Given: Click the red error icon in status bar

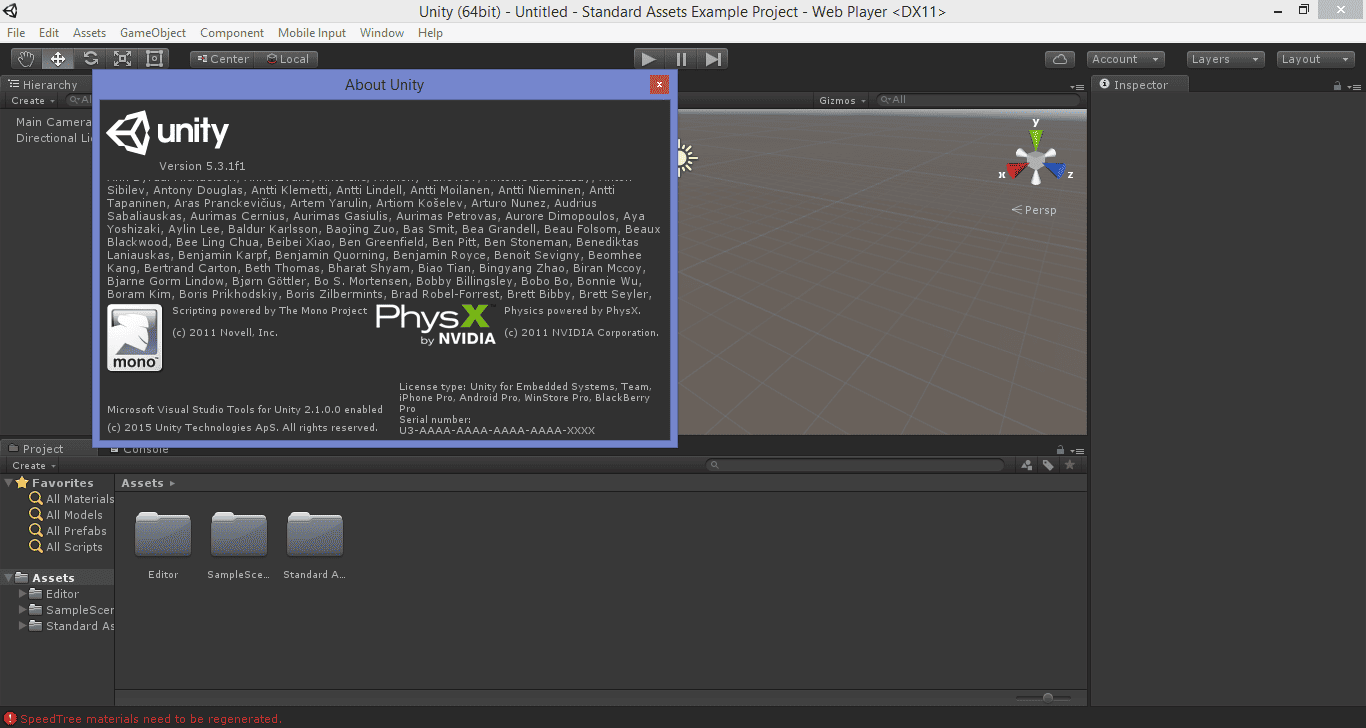Looking at the screenshot, I should coord(10,719).
